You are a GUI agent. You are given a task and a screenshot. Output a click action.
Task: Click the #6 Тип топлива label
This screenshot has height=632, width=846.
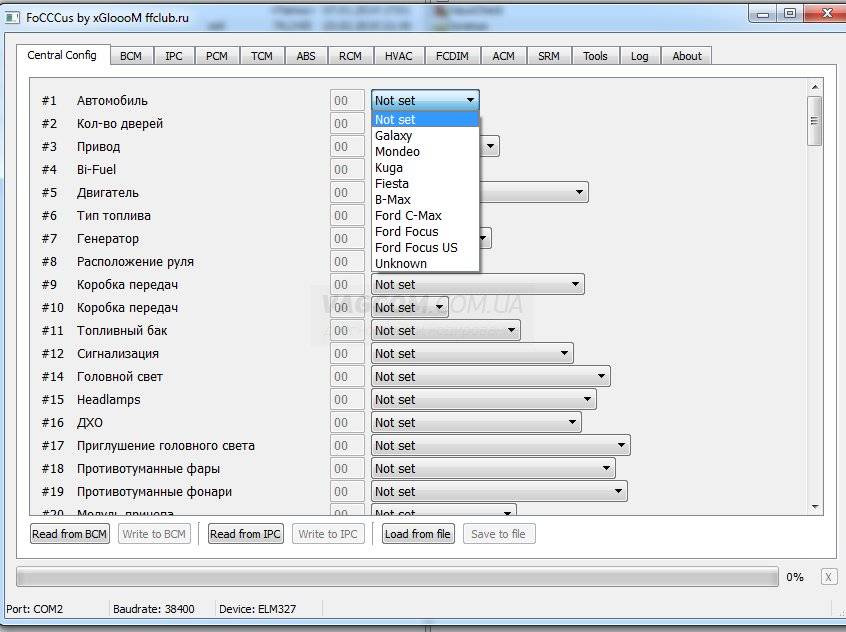pyautogui.click(x=114, y=216)
